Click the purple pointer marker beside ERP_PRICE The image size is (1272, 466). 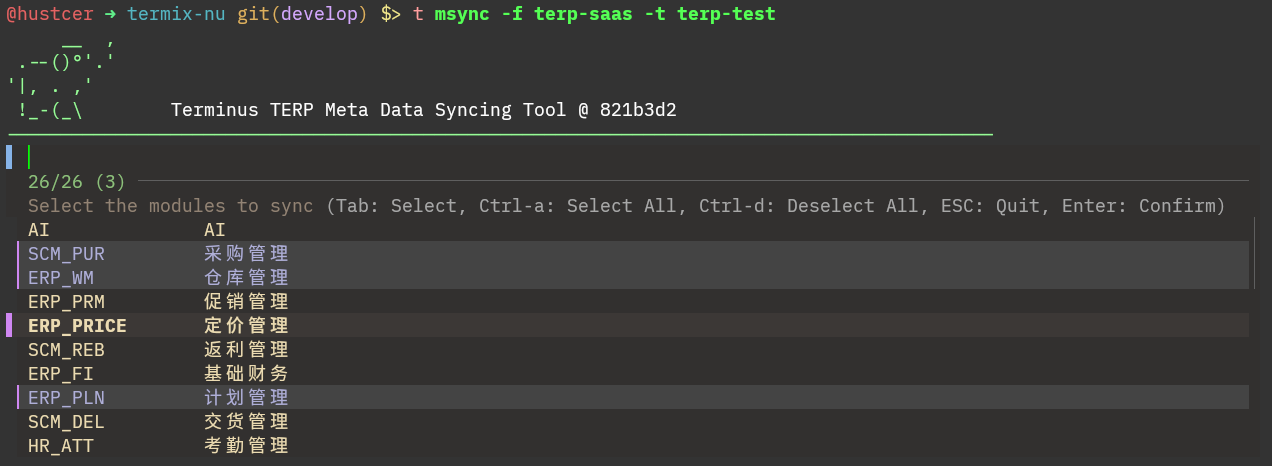(x=9, y=325)
